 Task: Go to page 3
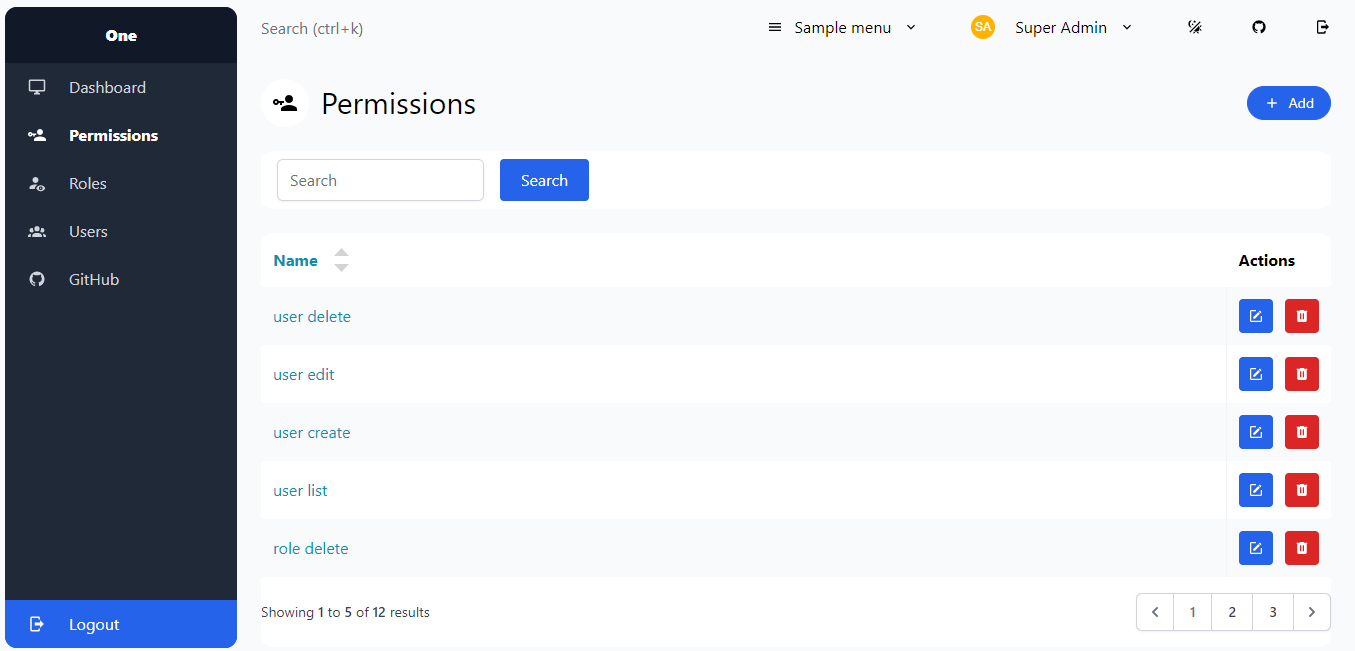tap(1273, 612)
